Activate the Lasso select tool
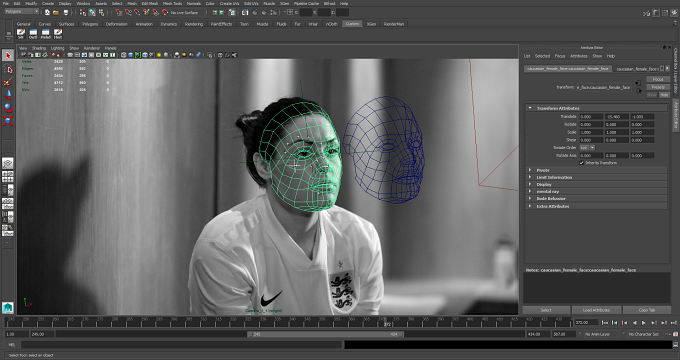 8,69
